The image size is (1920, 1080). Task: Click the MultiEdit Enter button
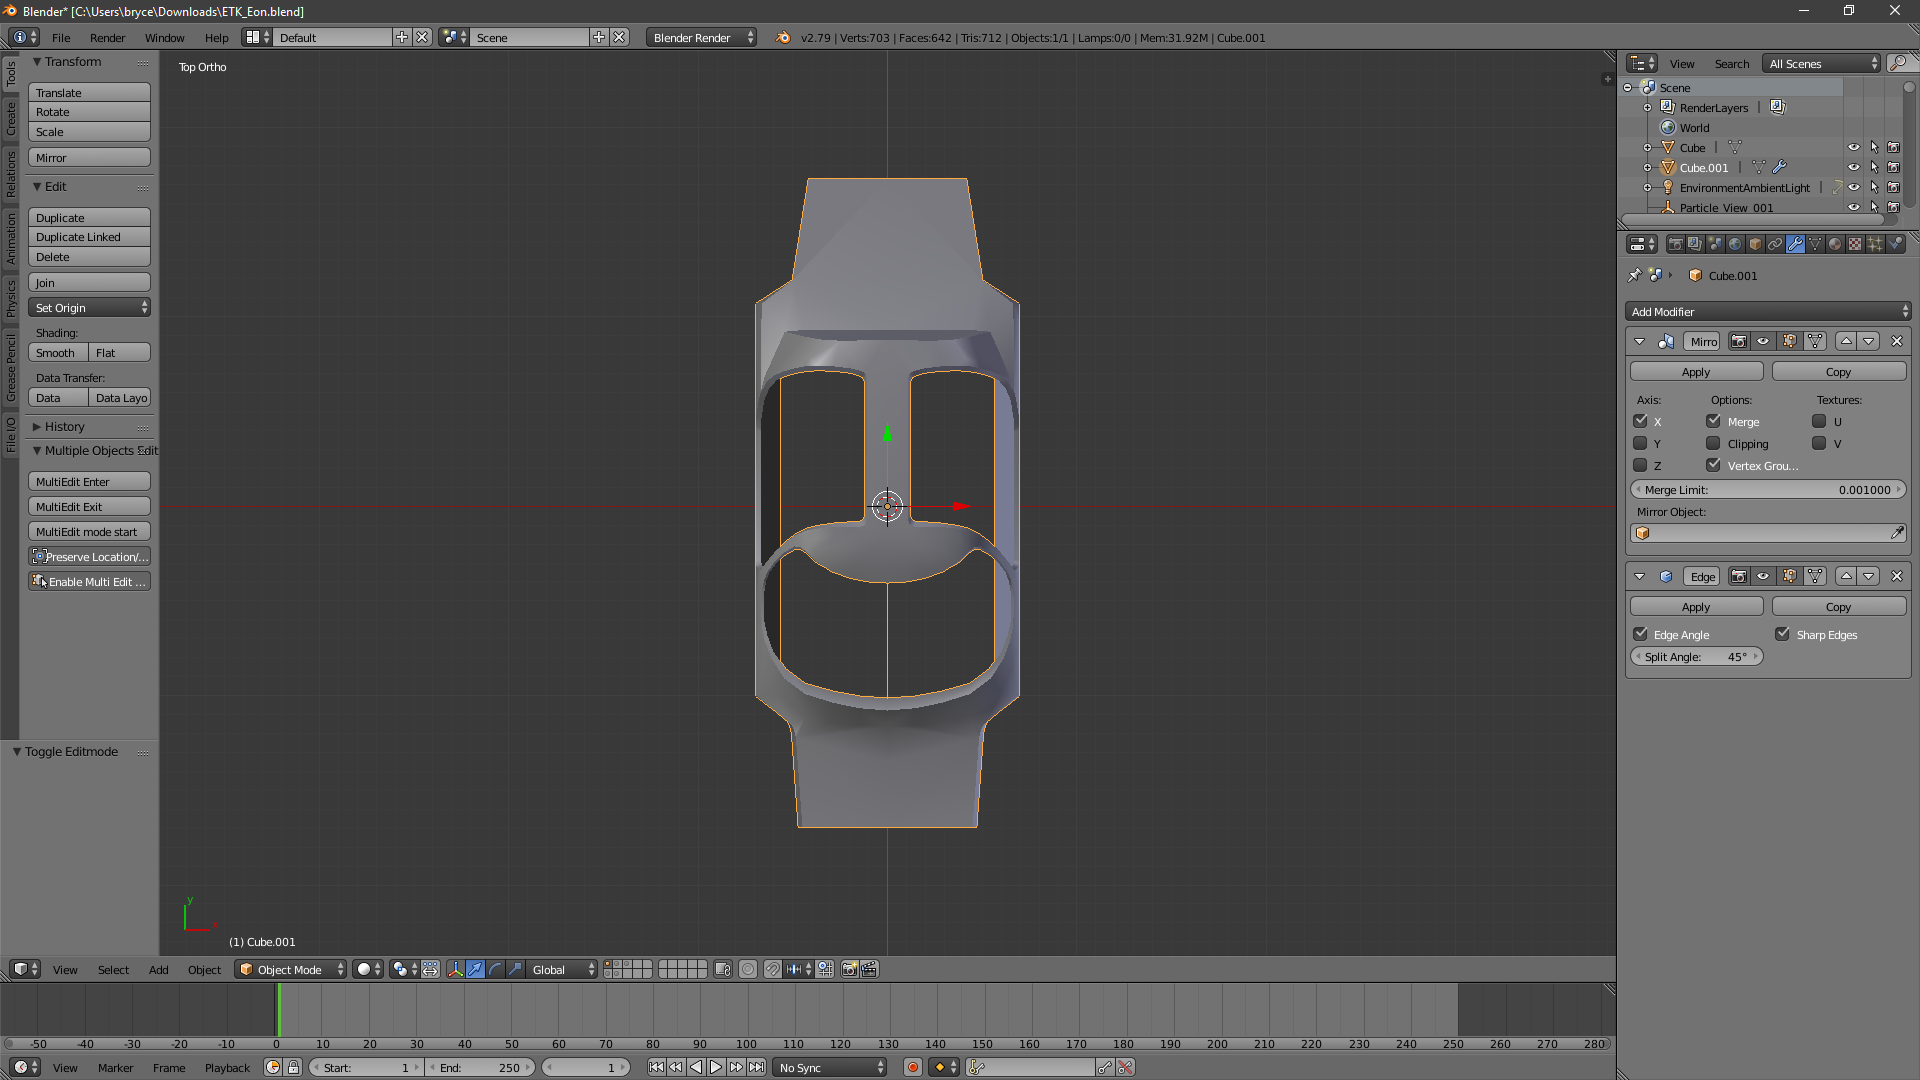tap(89, 481)
